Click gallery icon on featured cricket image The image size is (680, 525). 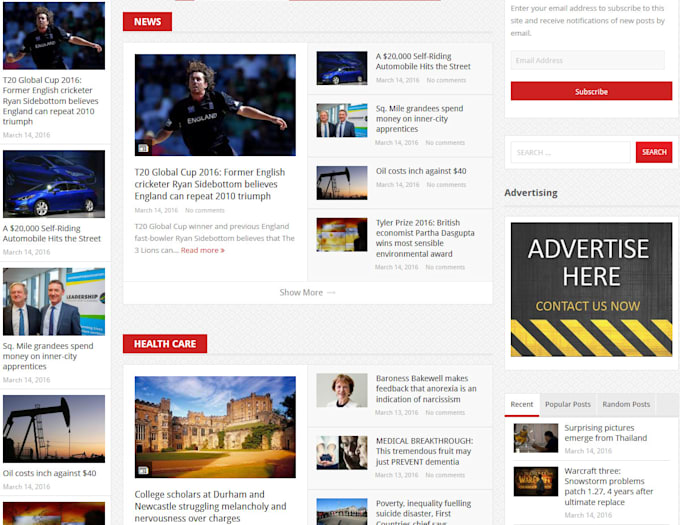[x=143, y=148]
